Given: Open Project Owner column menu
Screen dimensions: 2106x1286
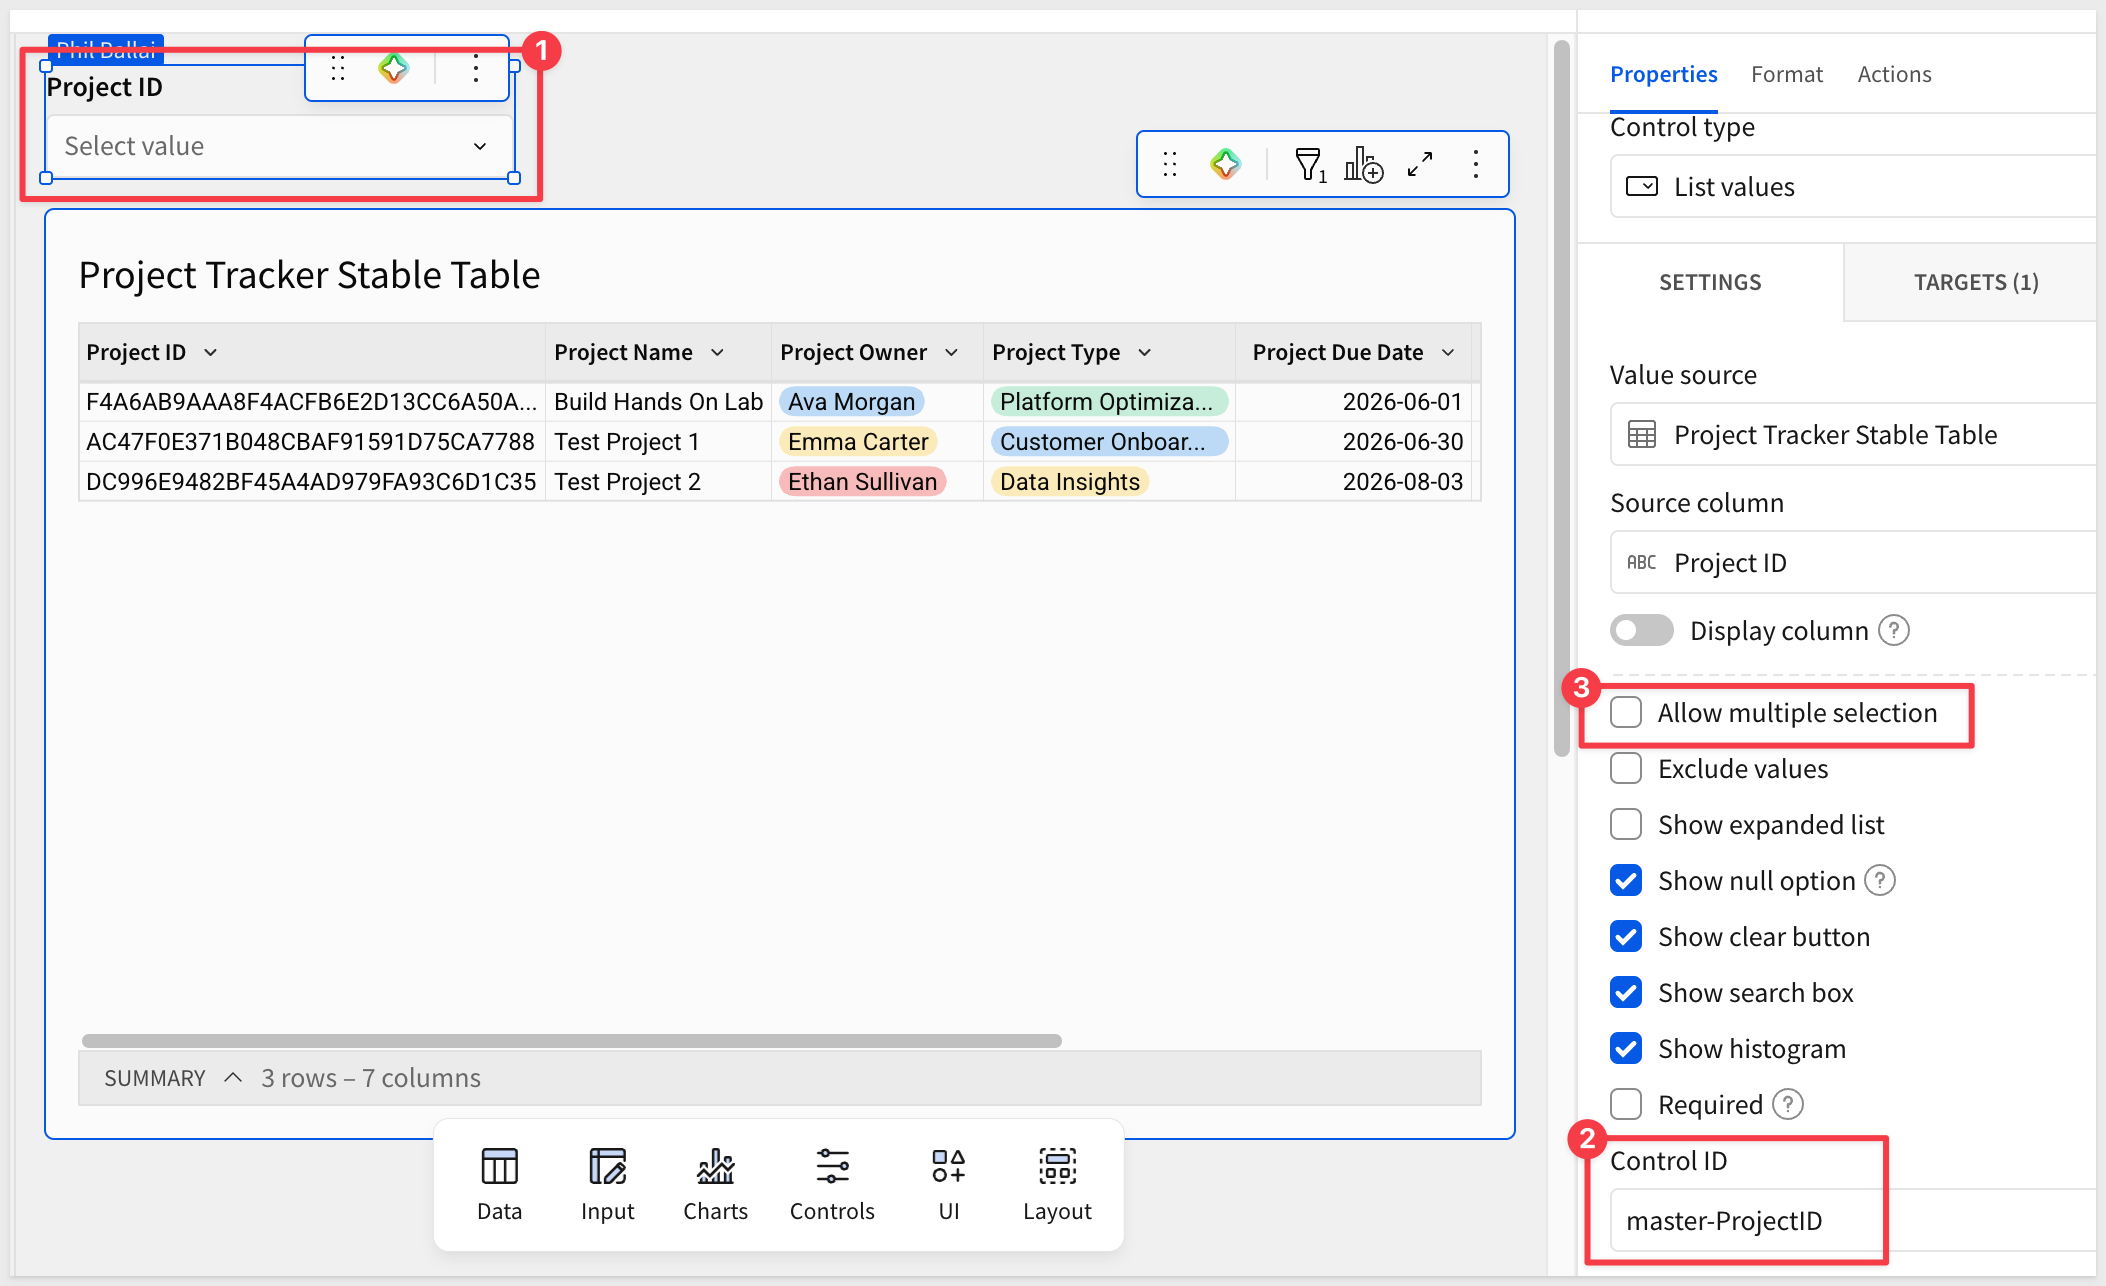Looking at the screenshot, I should (951, 352).
